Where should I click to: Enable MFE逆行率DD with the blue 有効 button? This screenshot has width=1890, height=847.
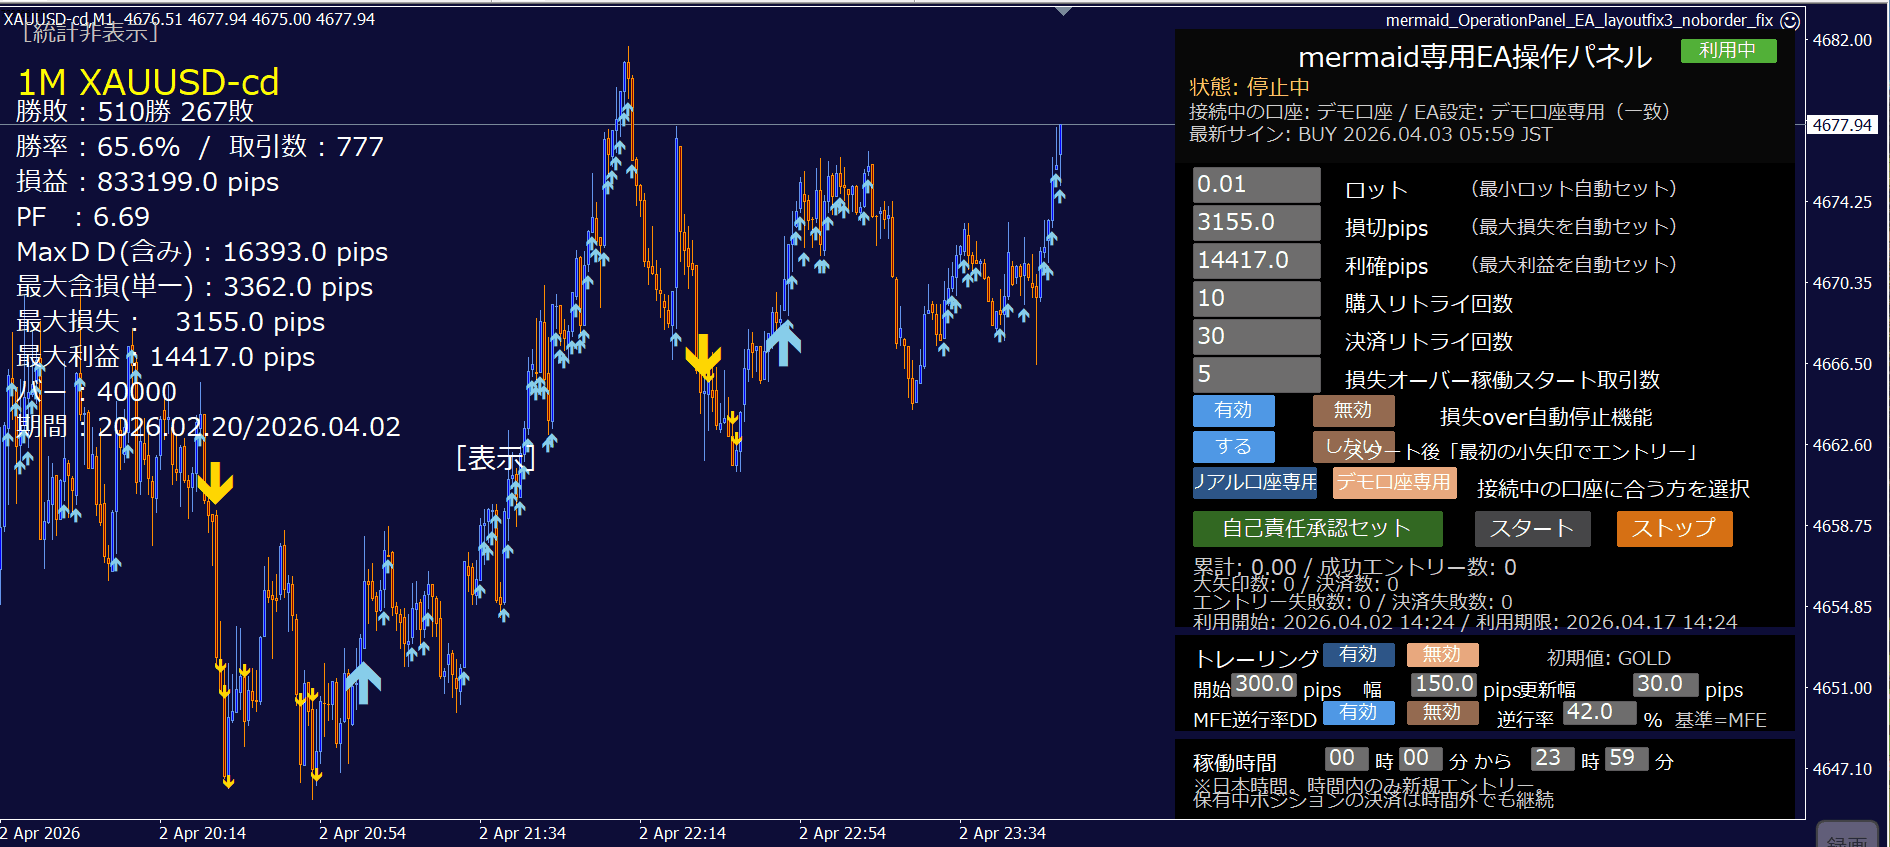tap(1358, 712)
